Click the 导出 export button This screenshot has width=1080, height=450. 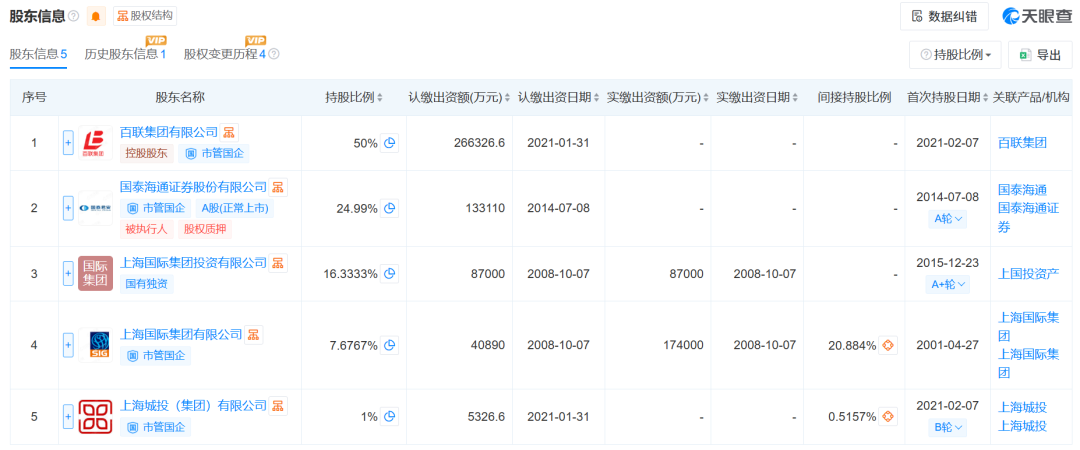[x=1040, y=55]
